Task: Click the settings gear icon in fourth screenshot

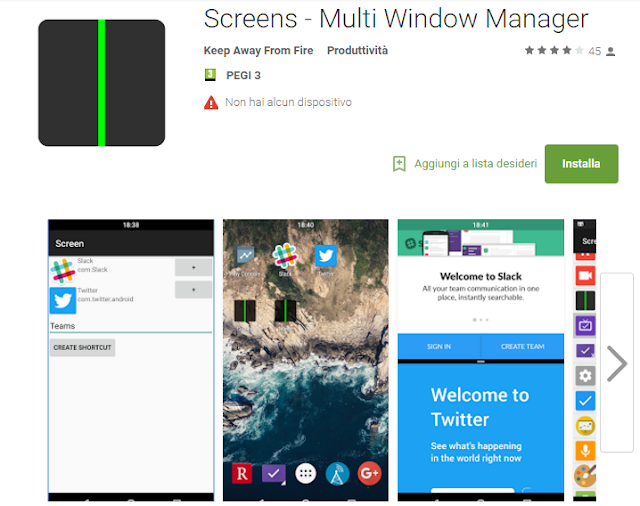Action: click(585, 375)
